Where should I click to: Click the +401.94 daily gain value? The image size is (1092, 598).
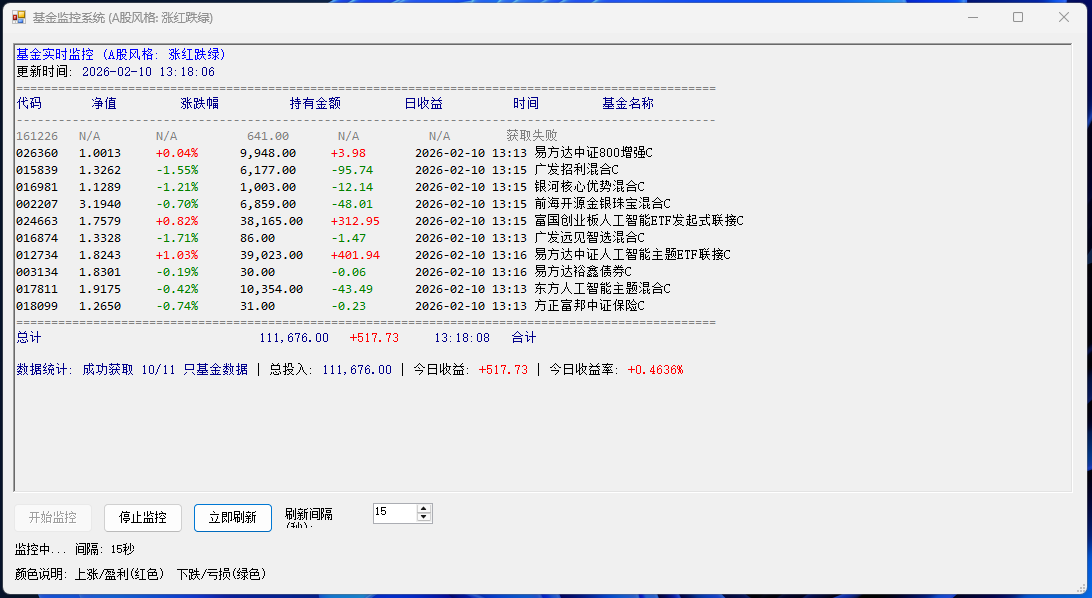pos(355,255)
